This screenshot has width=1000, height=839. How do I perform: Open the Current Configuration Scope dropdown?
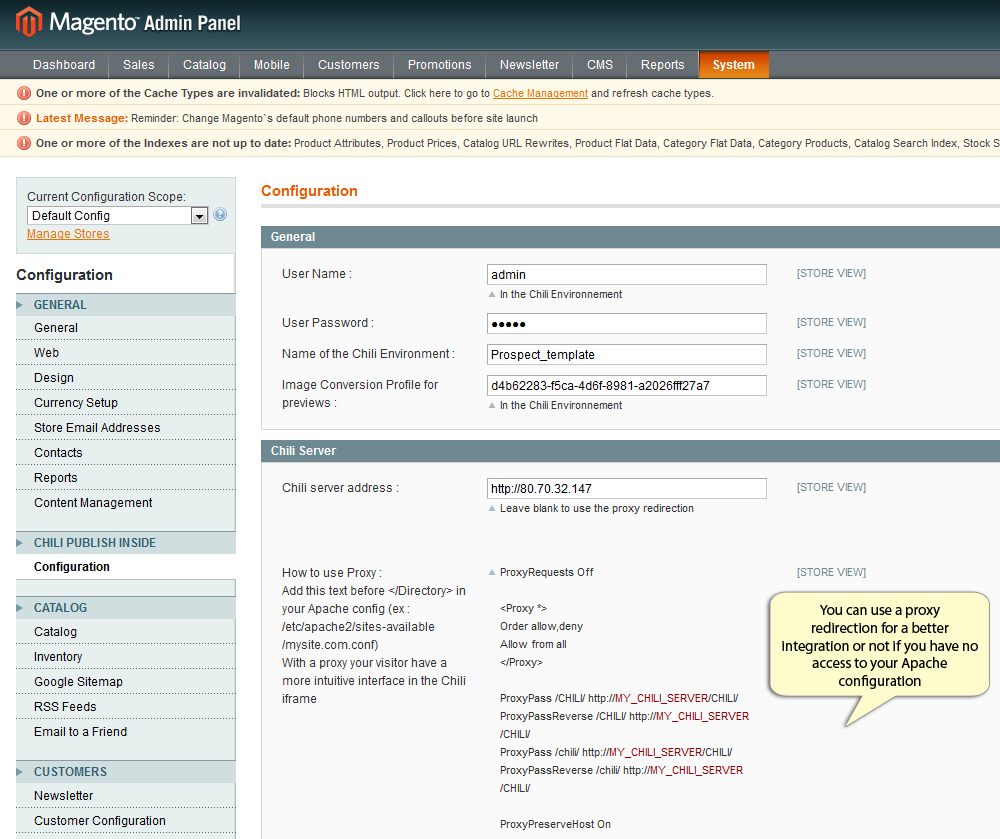coord(118,215)
